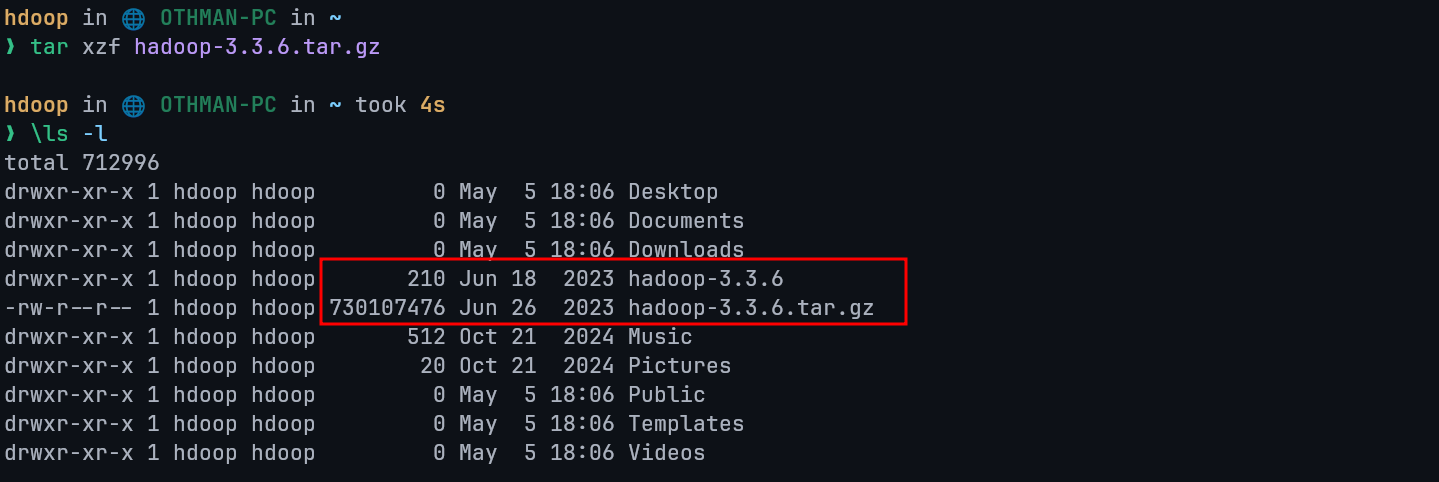The image size is (1439, 482).
Task: Click the hadoop-3.3.6.tar.gz argument in the tar command
Action: (257, 47)
